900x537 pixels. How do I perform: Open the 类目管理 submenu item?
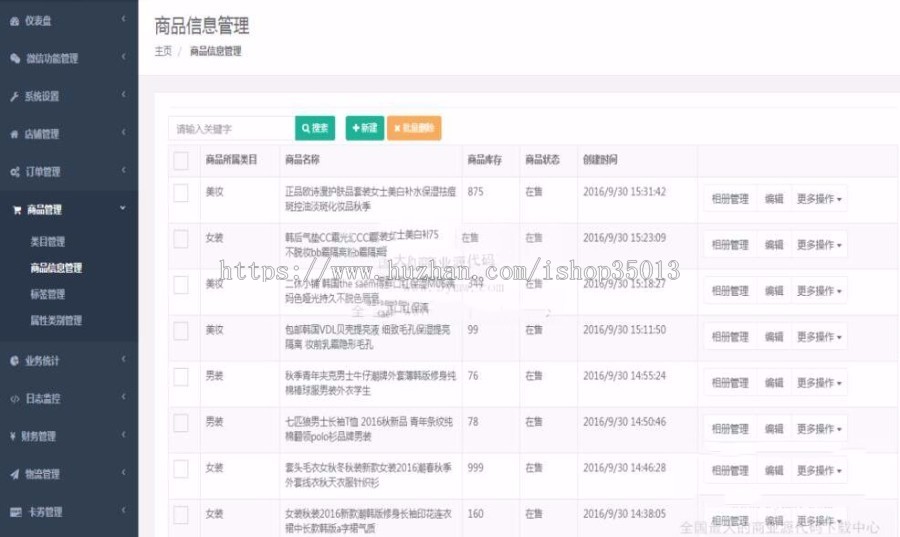pos(48,242)
